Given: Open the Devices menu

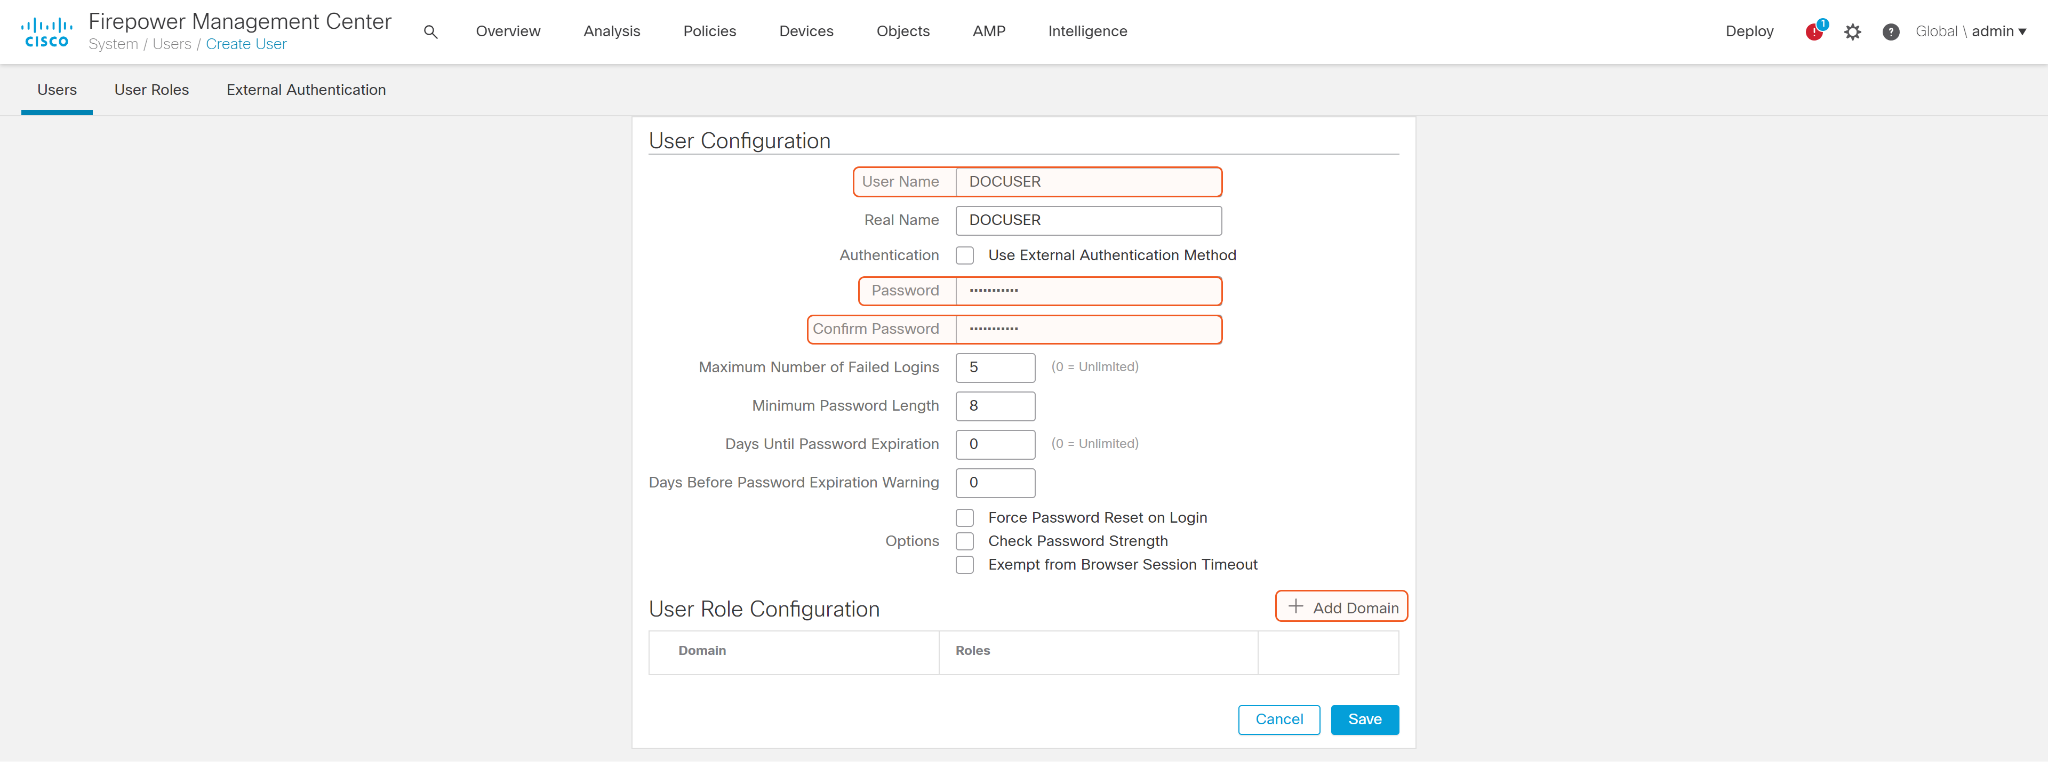Looking at the screenshot, I should (x=806, y=32).
